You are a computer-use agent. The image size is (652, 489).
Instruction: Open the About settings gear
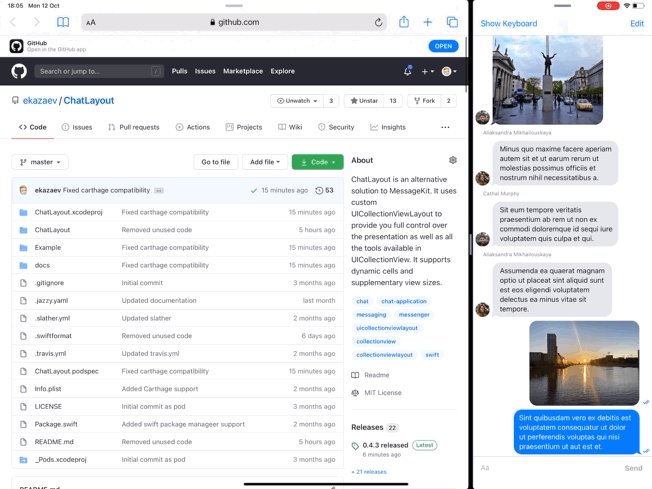click(x=453, y=160)
